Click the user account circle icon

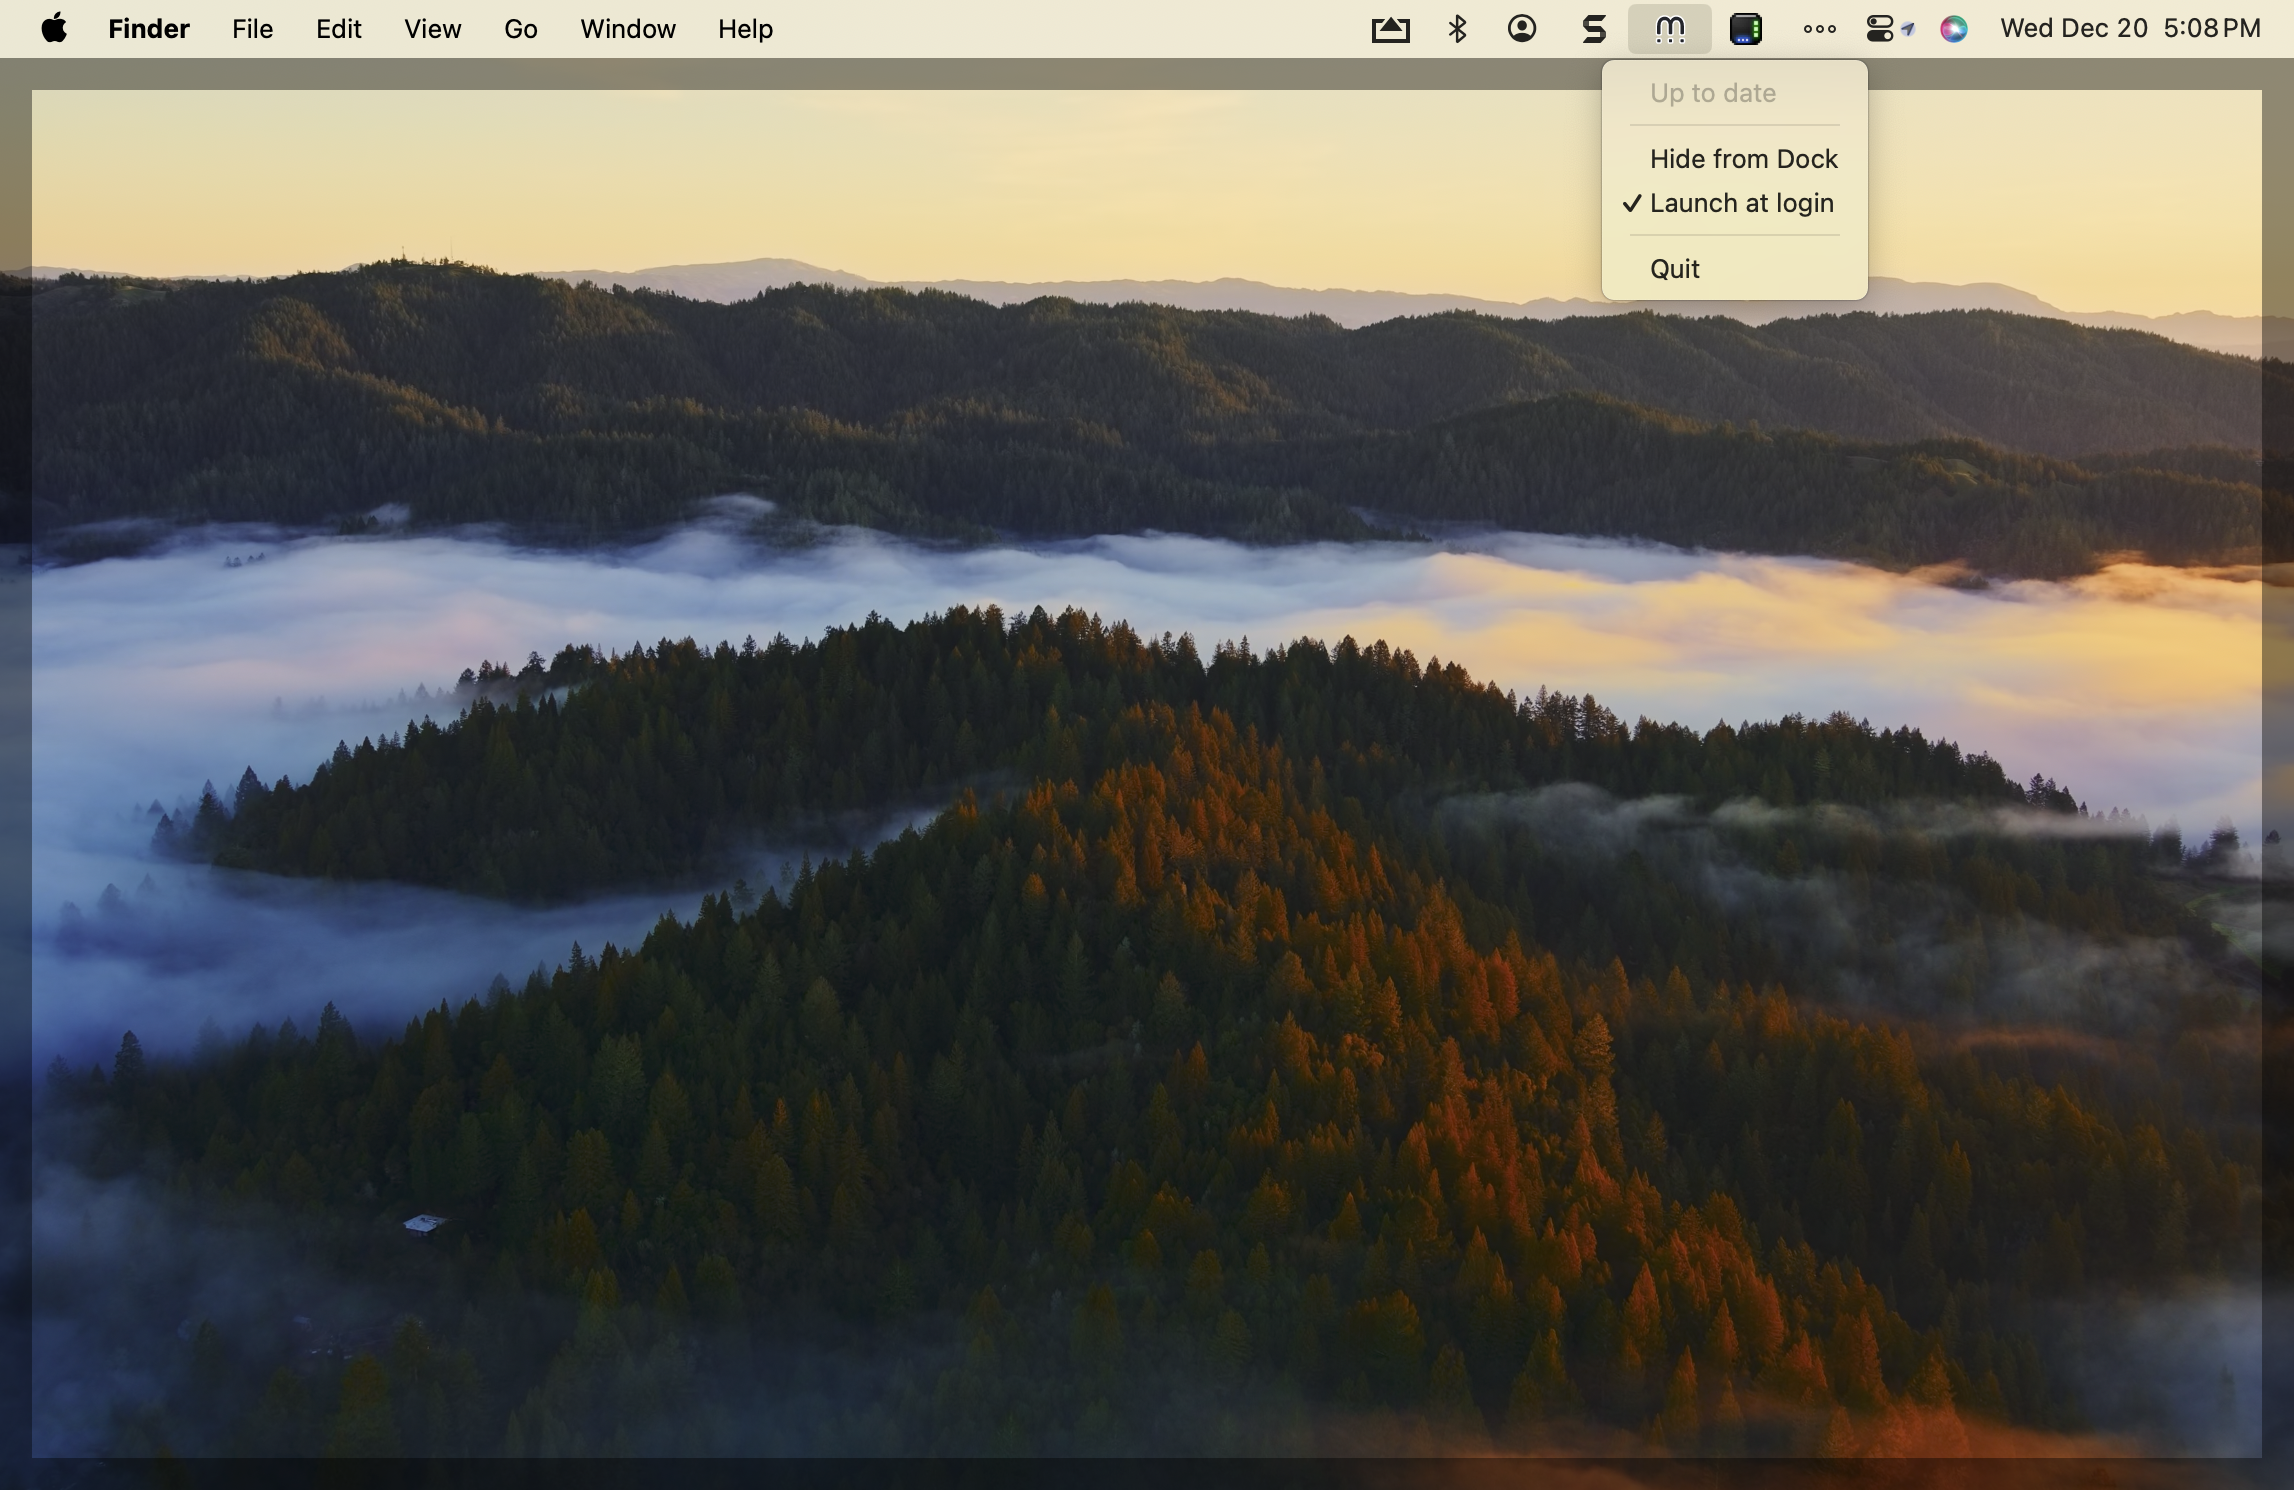[1522, 29]
